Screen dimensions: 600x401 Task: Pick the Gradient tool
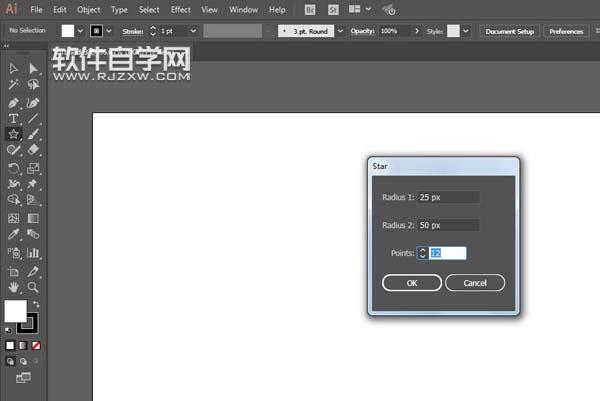tap(33, 218)
